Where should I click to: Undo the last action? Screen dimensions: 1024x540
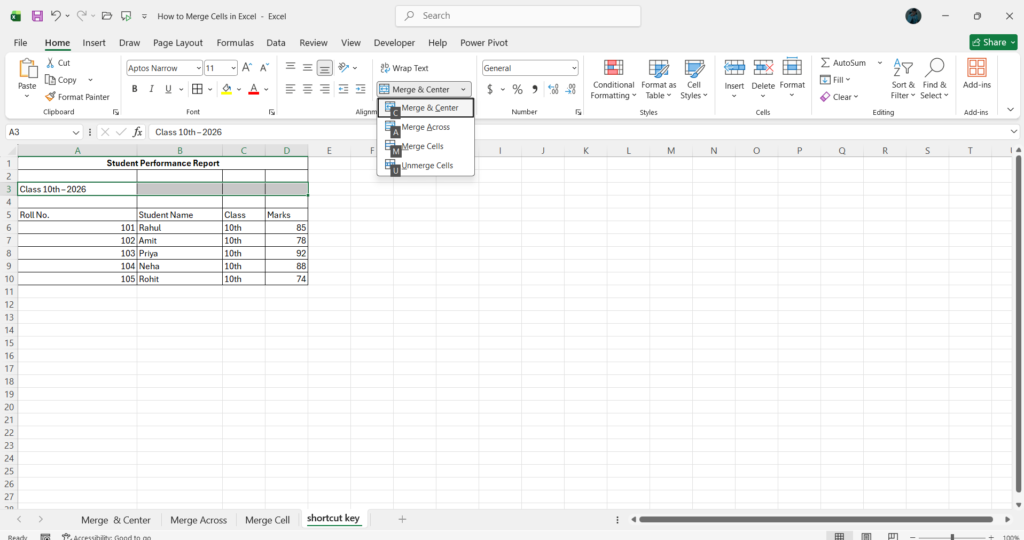coord(56,16)
